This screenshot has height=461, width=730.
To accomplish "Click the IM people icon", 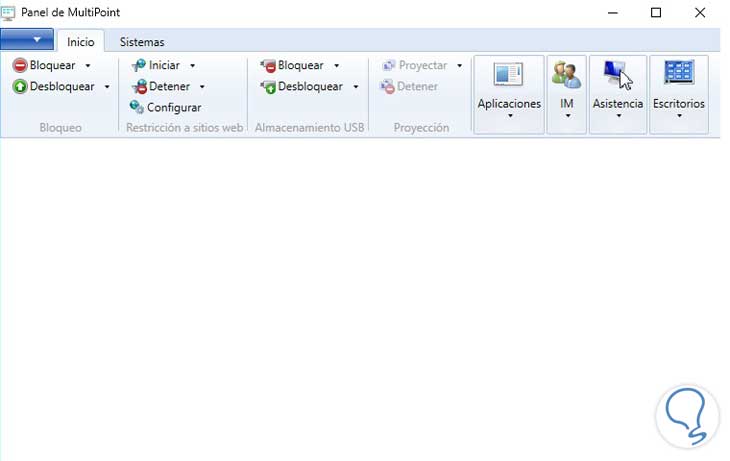I will click(566, 74).
